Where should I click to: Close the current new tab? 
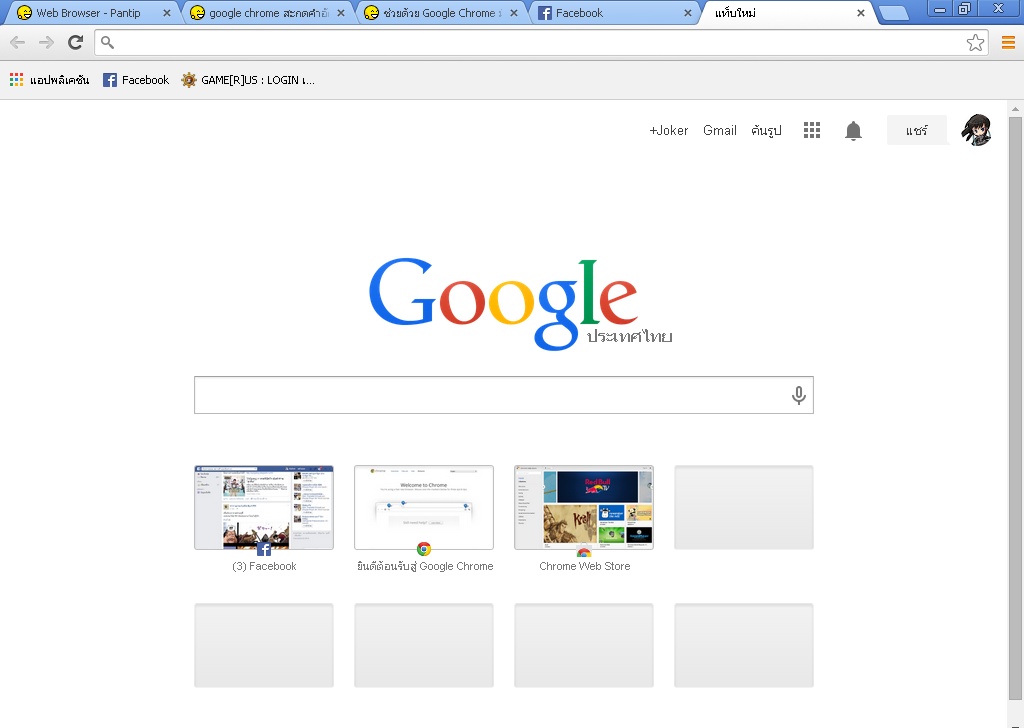point(861,13)
